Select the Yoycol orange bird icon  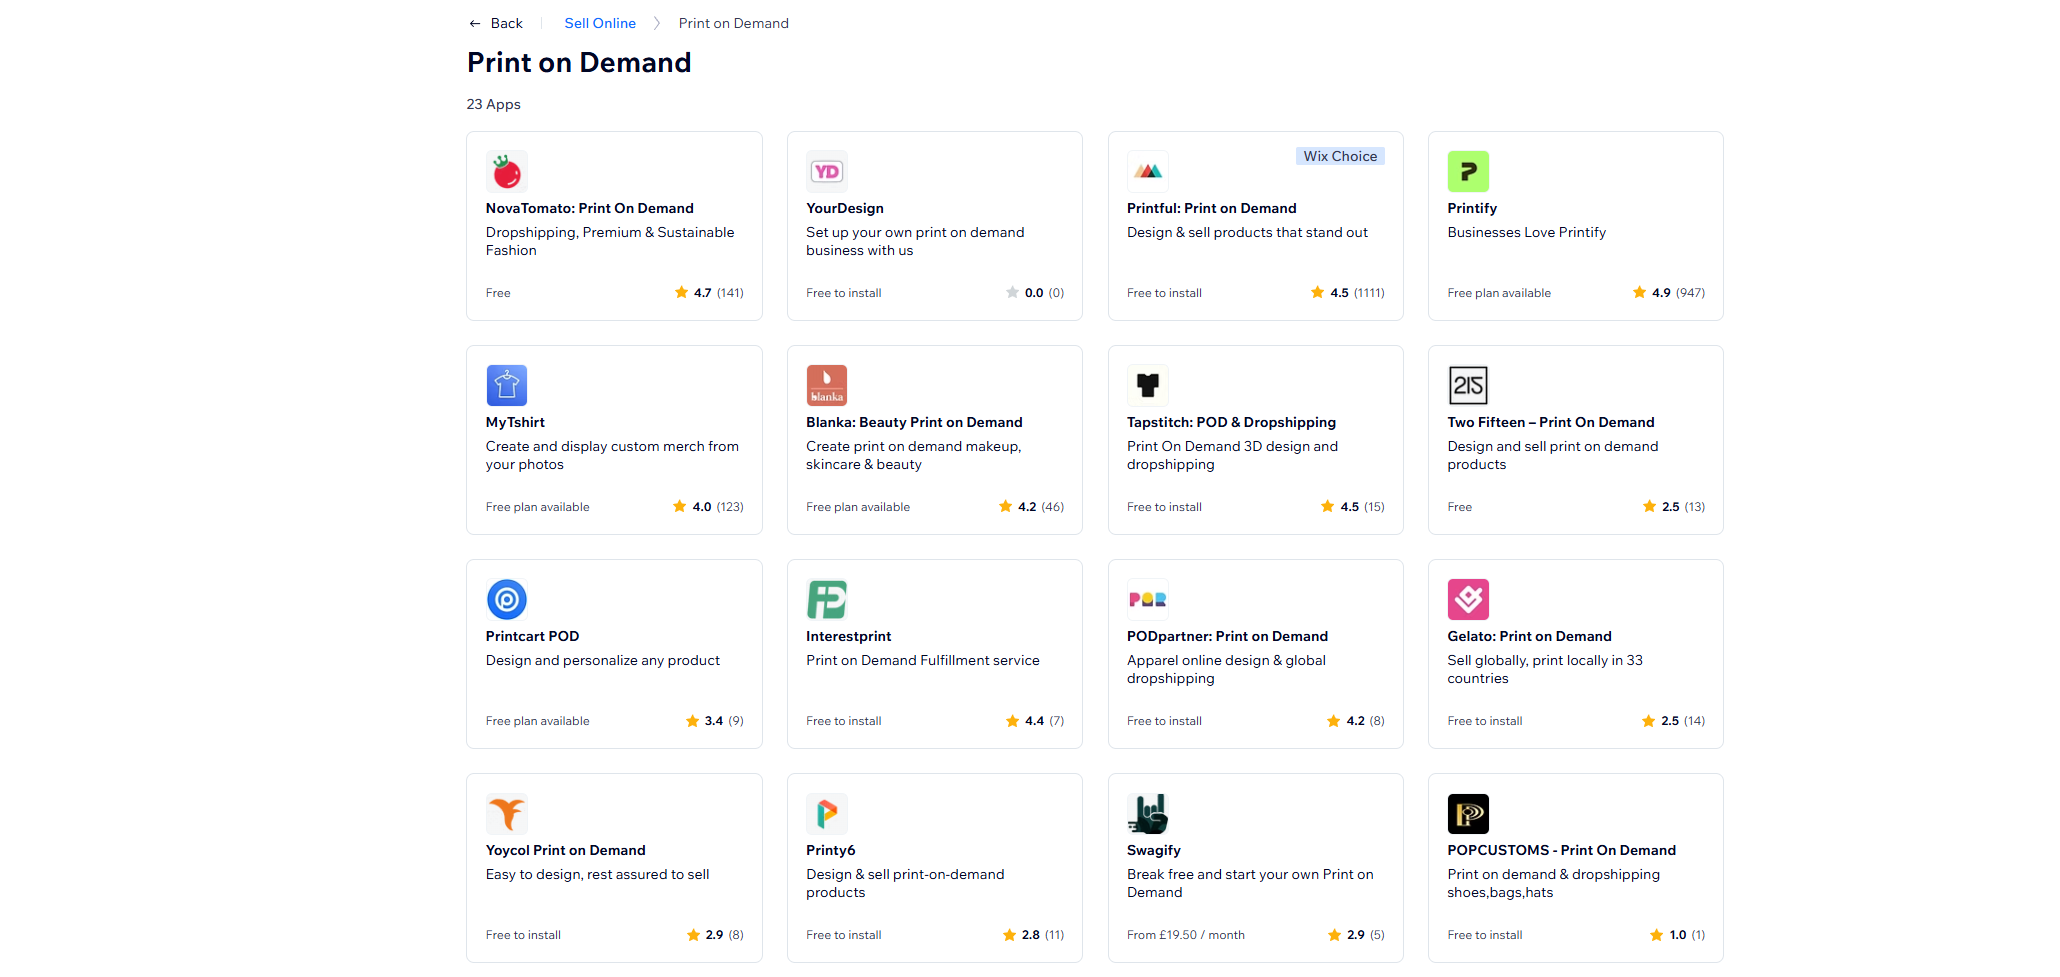pos(506,814)
